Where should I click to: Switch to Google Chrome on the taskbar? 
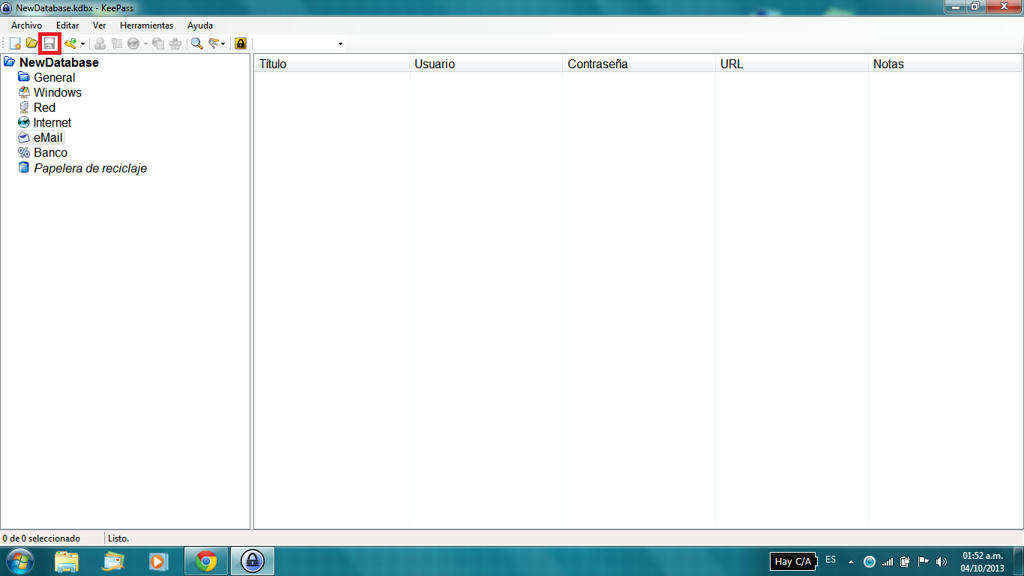206,562
